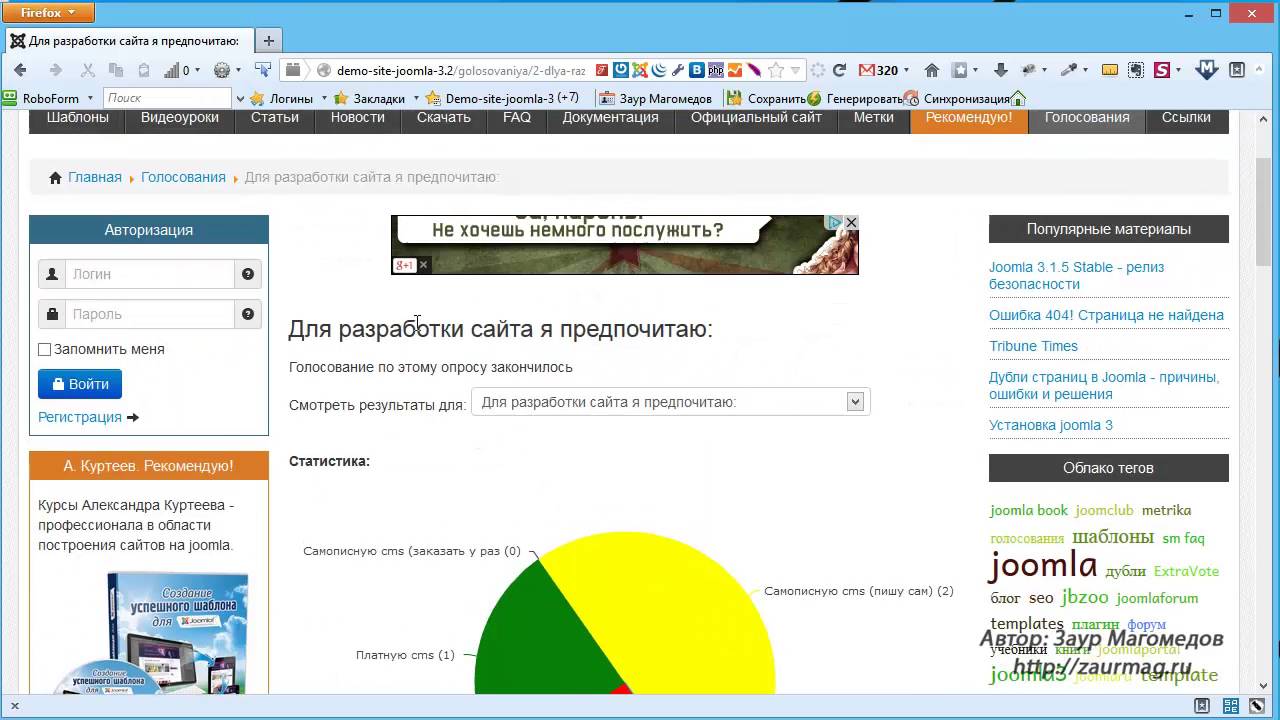Click the Войти login button
This screenshot has width=1280, height=720.
[x=80, y=384]
